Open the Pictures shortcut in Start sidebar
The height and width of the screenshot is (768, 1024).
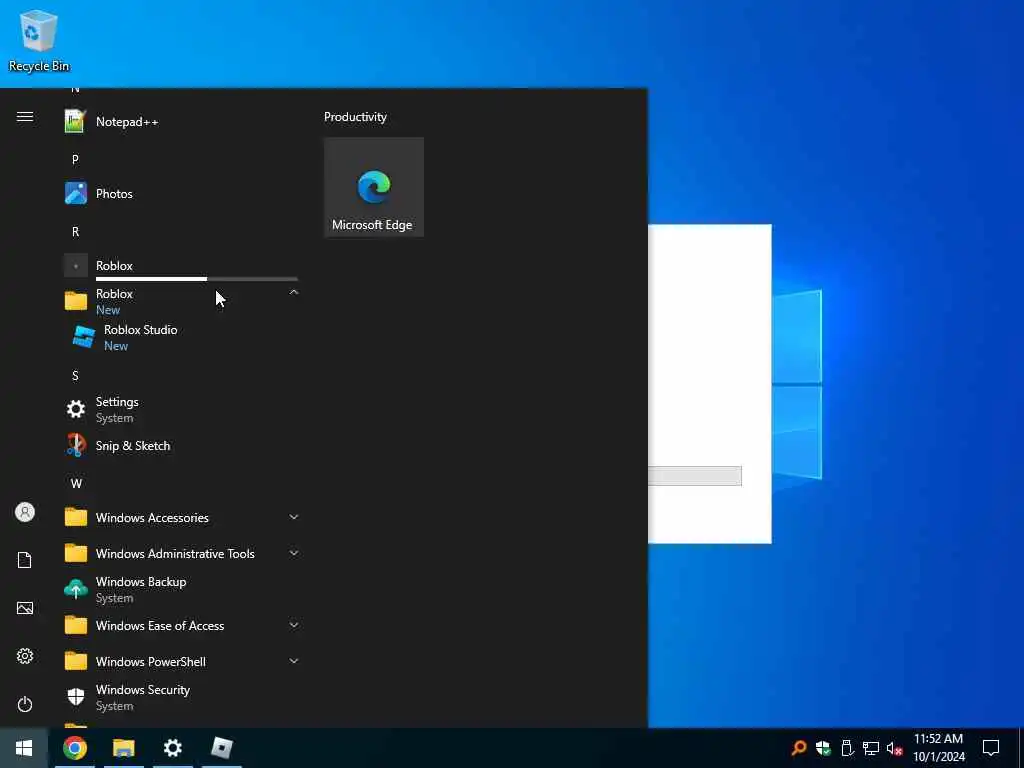(25, 608)
